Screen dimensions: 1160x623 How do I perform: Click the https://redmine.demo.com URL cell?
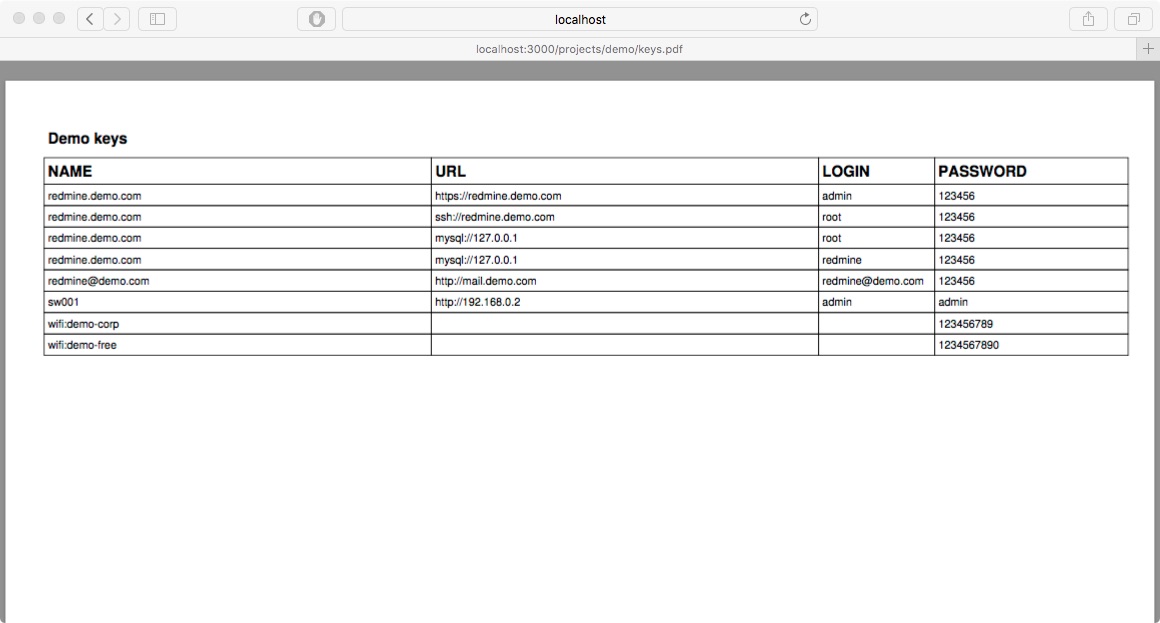coord(498,196)
